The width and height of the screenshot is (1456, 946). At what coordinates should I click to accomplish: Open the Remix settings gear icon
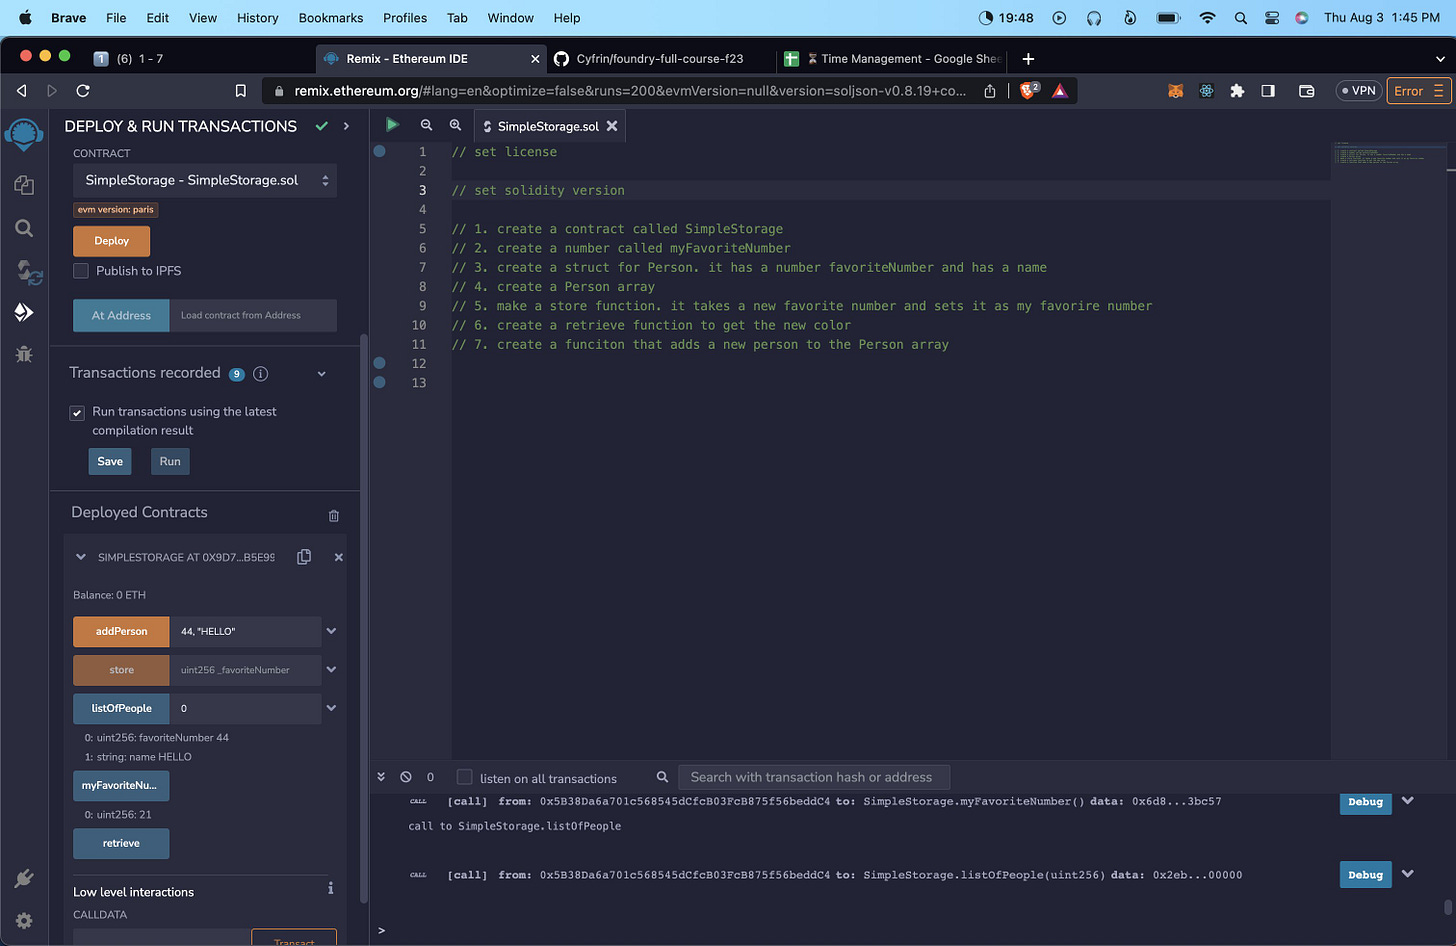pos(24,921)
